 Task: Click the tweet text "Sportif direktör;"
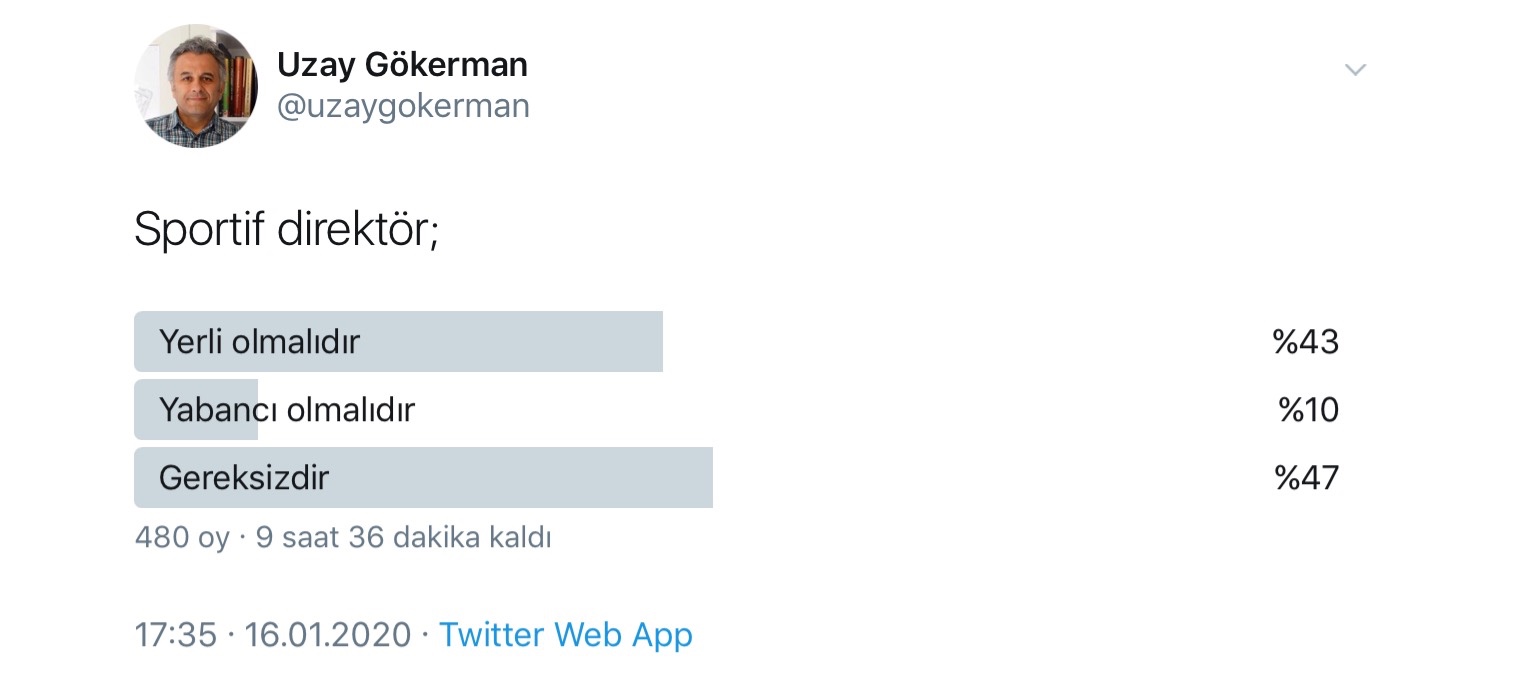click(287, 230)
